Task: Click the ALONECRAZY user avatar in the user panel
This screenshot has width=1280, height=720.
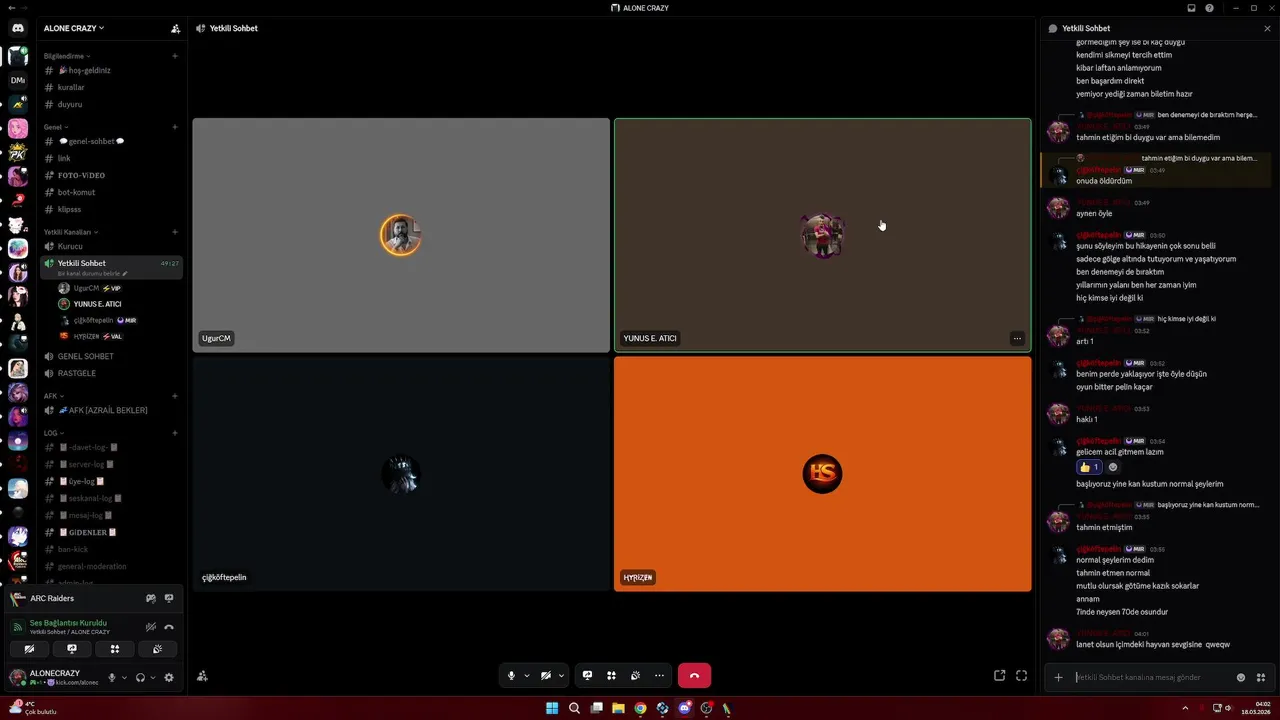Action: pyautogui.click(x=17, y=677)
